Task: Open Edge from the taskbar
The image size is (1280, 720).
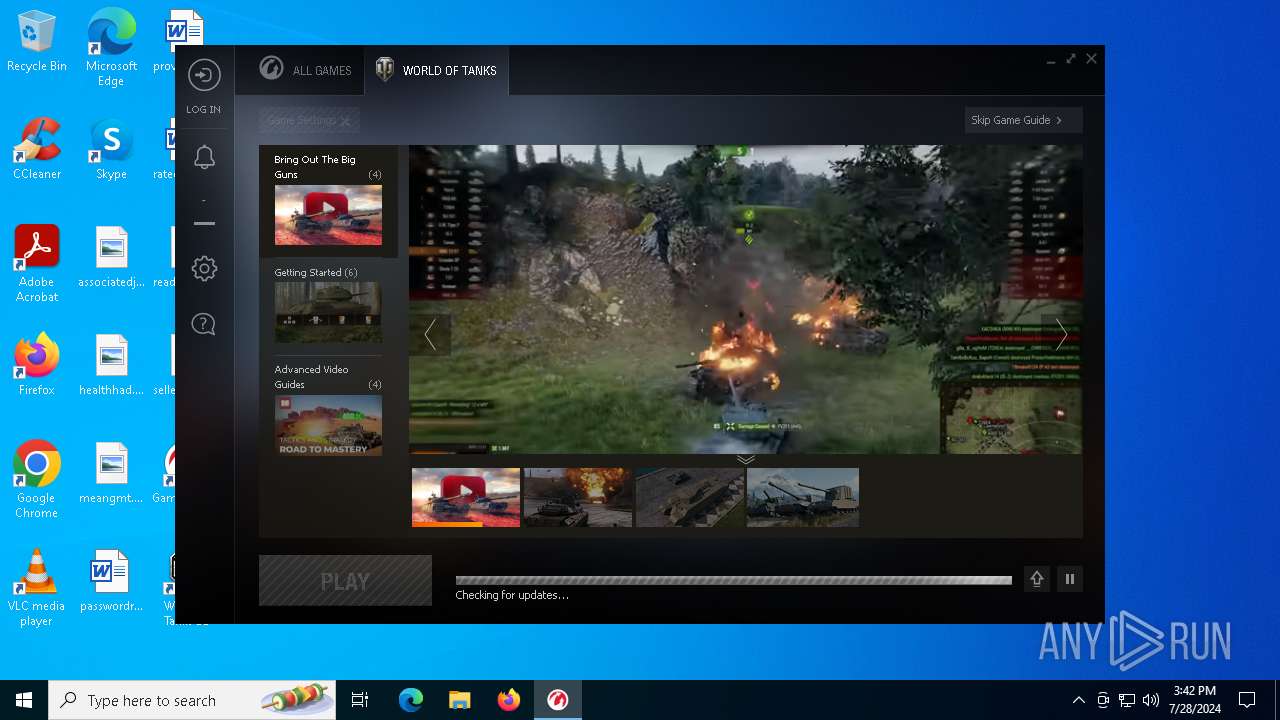Action: (411, 700)
